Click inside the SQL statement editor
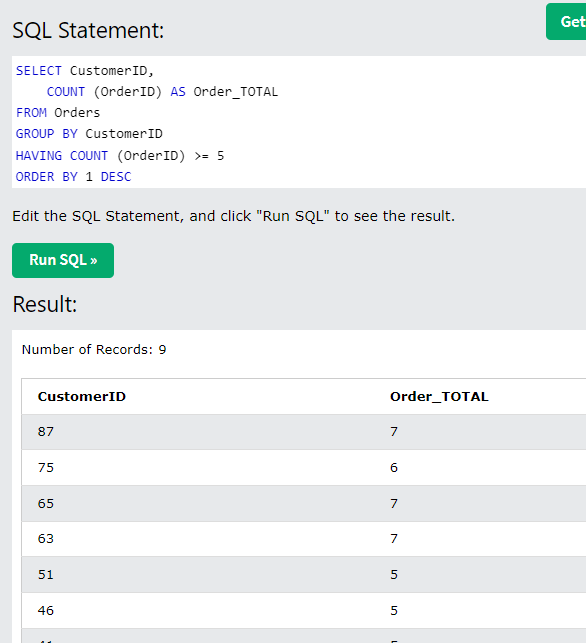Image resolution: width=586 pixels, height=643 pixels. click(x=299, y=122)
